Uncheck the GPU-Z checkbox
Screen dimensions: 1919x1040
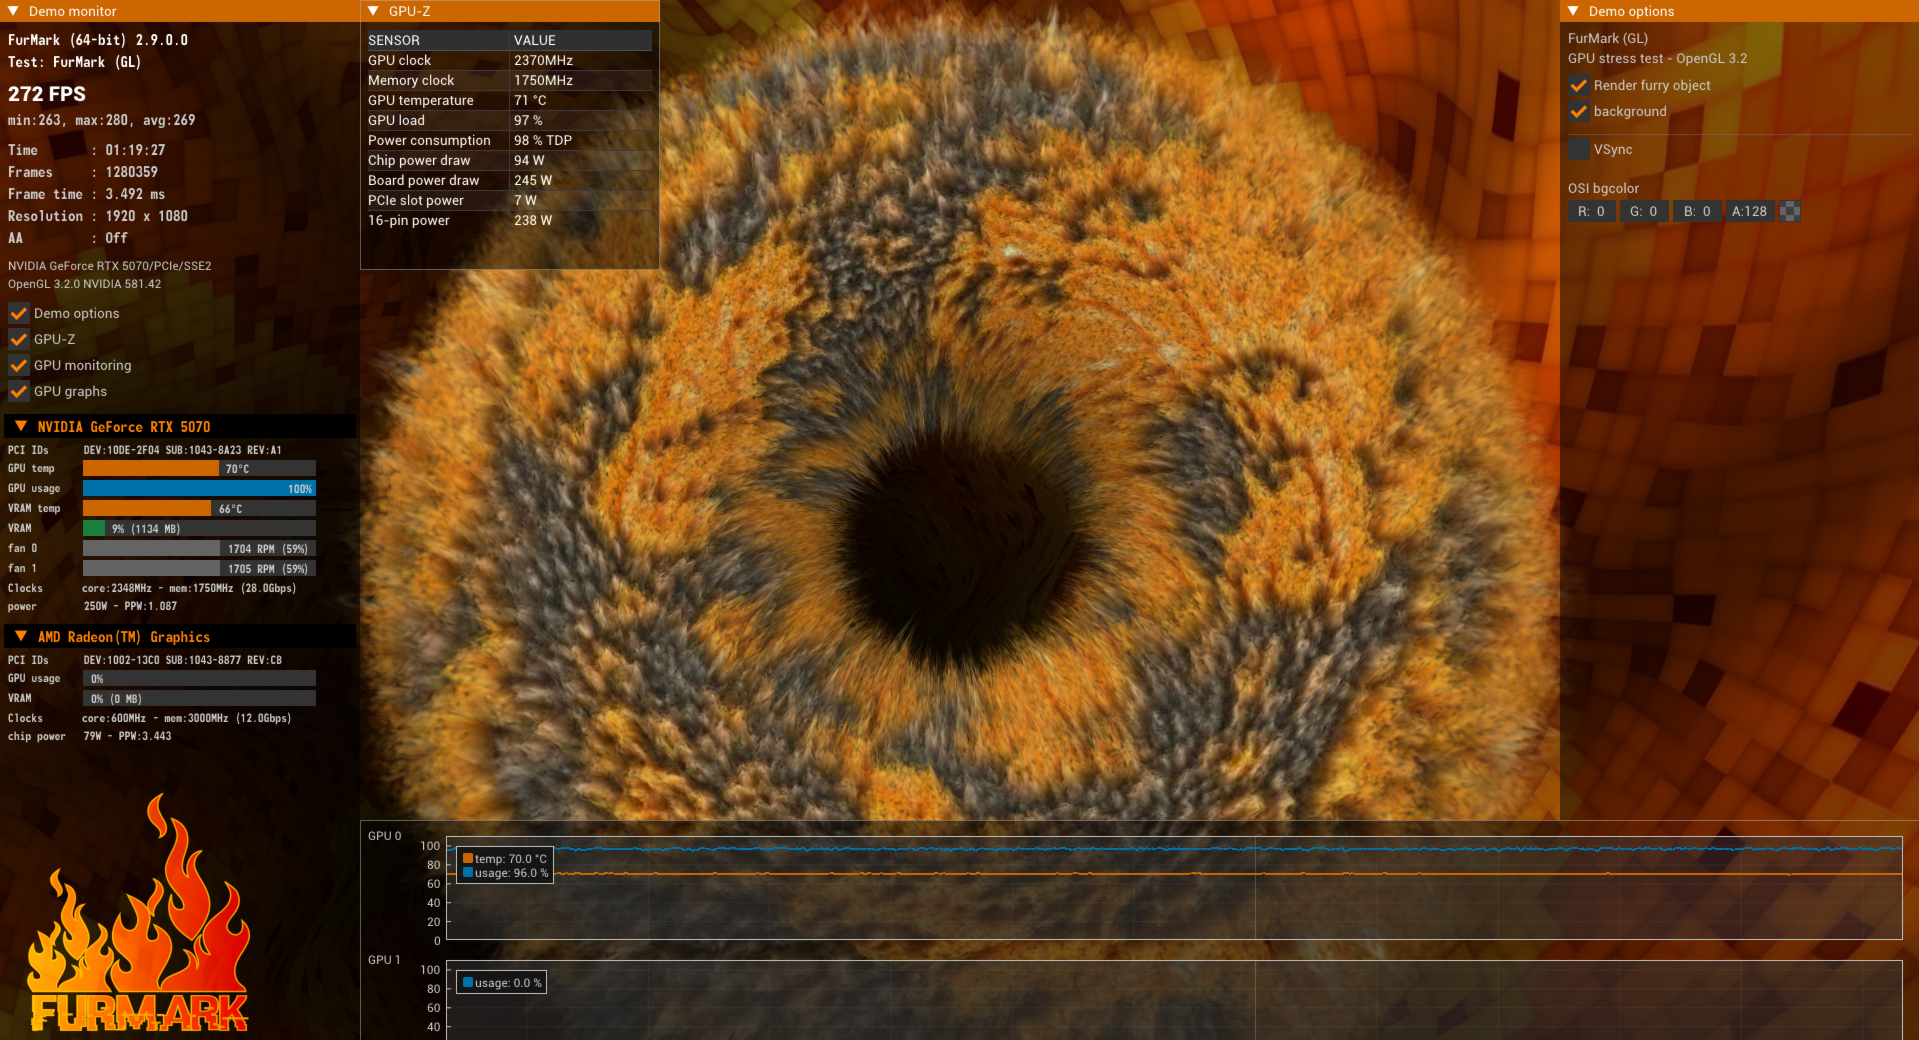(x=19, y=339)
